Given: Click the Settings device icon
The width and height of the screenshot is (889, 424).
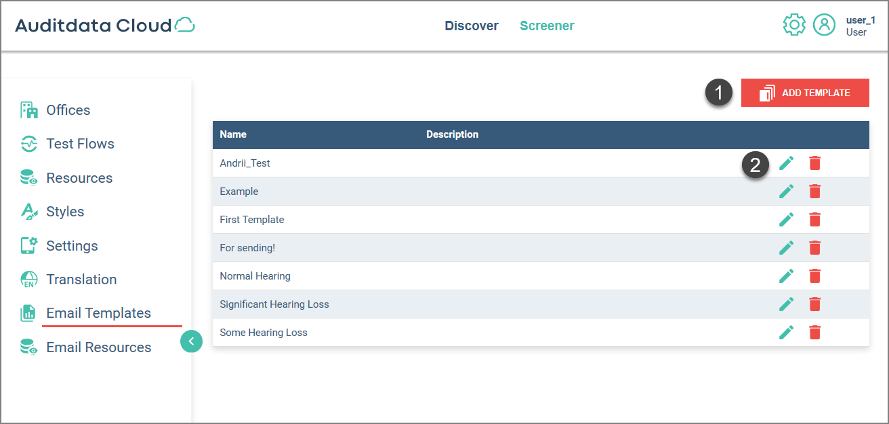Looking at the screenshot, I should point(29,245).
